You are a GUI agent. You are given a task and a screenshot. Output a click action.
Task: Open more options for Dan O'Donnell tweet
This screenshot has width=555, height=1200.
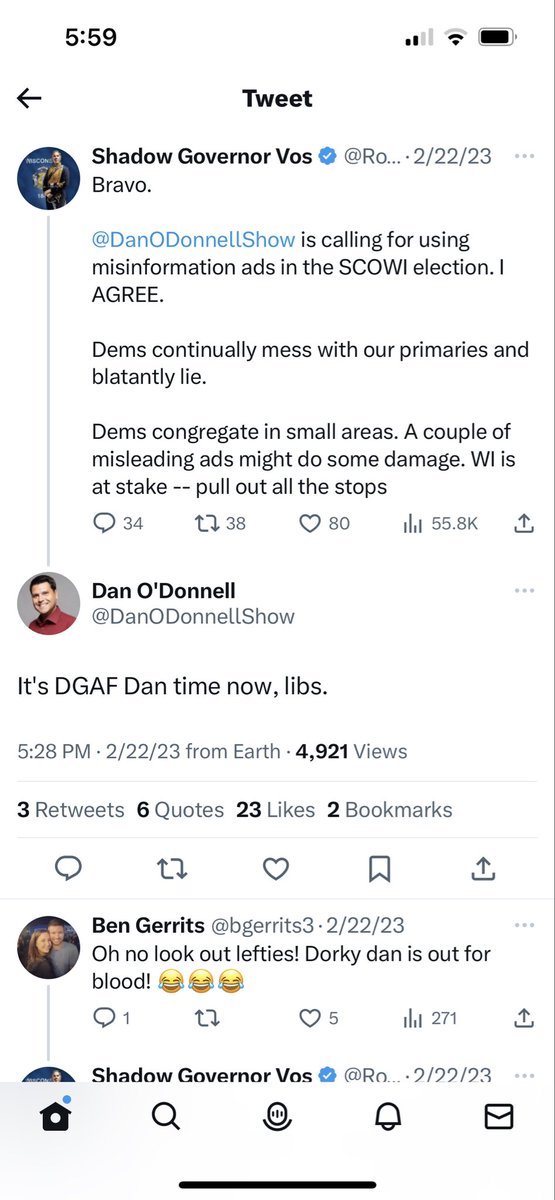524,591
